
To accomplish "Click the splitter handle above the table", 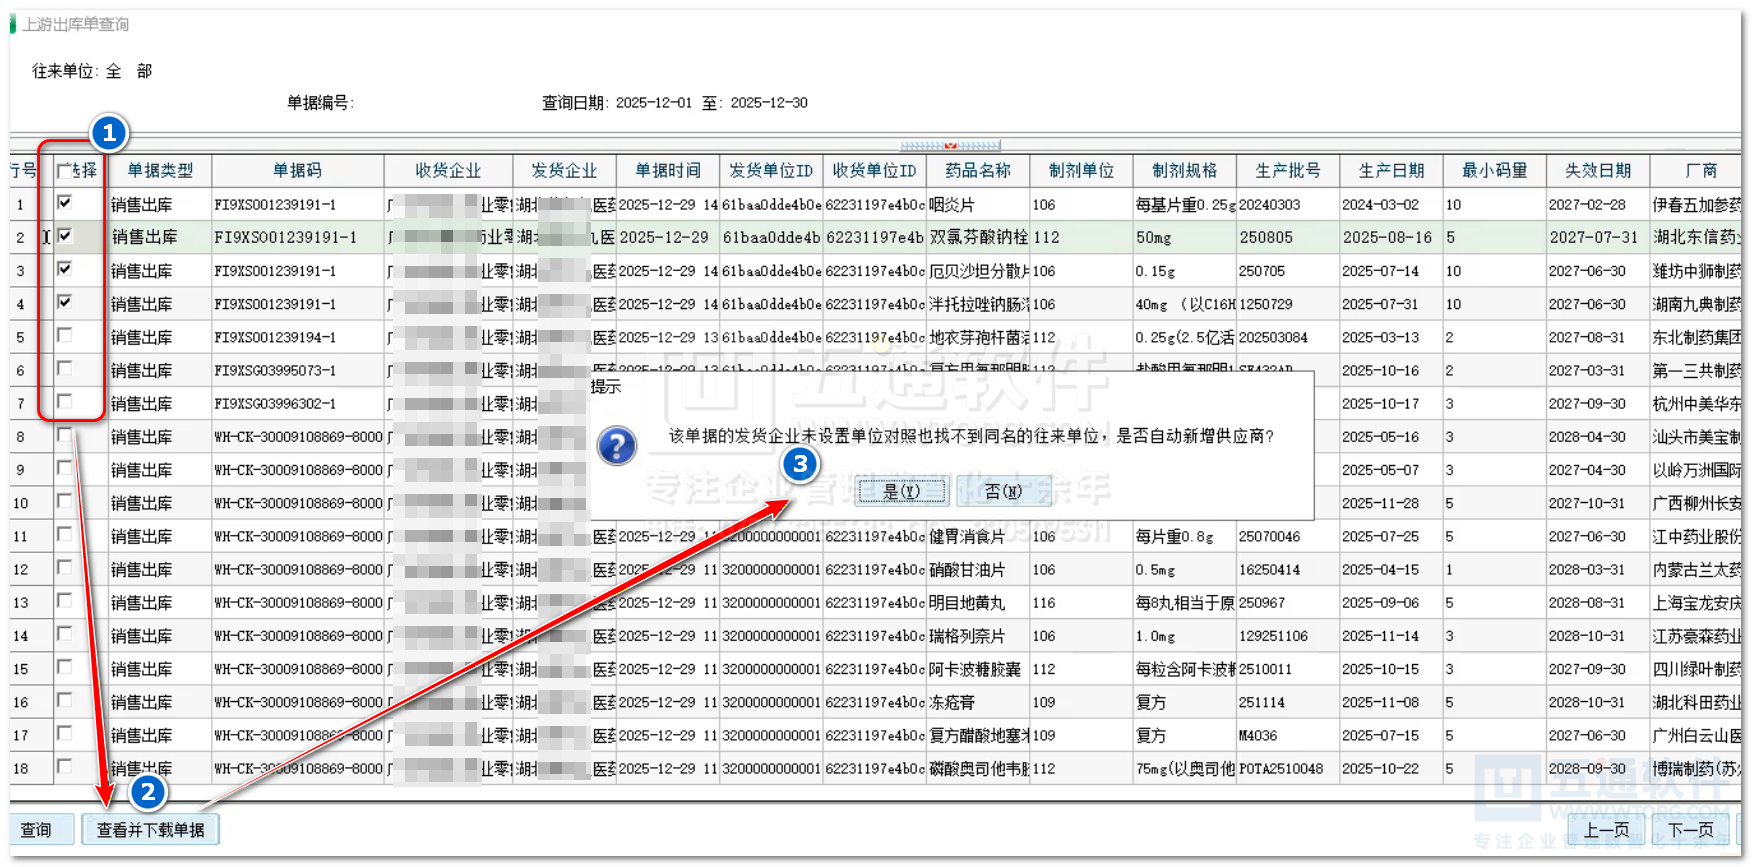I will coord(949,146).
